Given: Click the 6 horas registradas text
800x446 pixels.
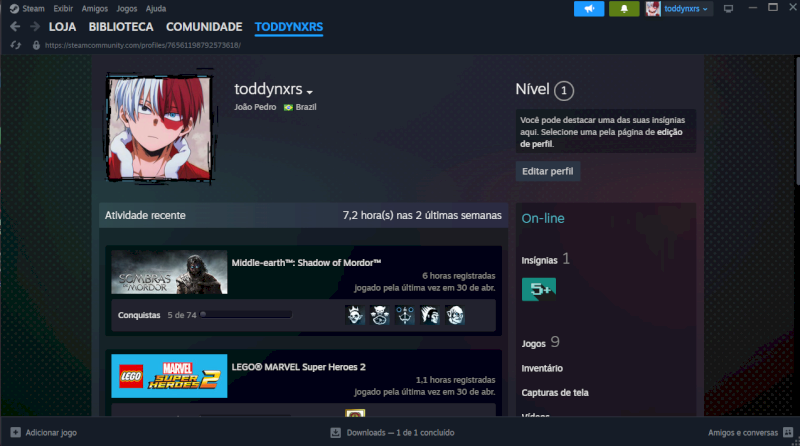Looking at the screenshot, I should coord(459,276).
